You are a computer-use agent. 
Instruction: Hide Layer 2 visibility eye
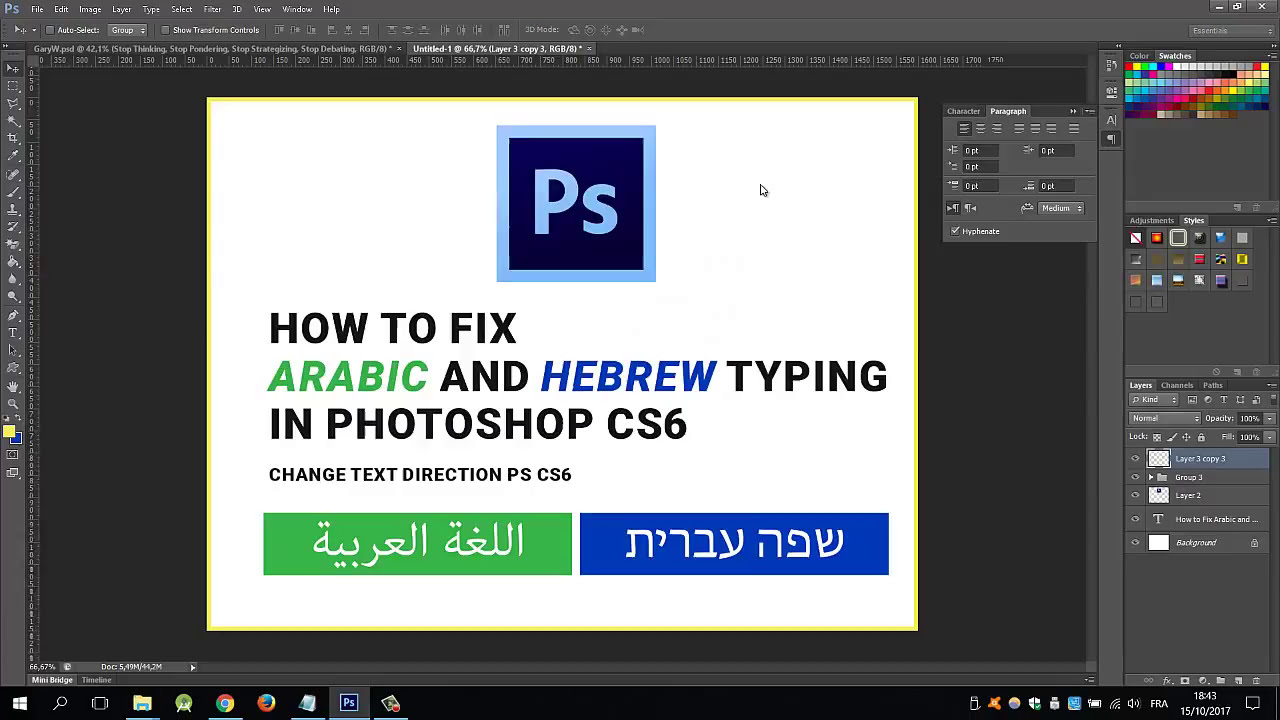(x=1135, y=495)
